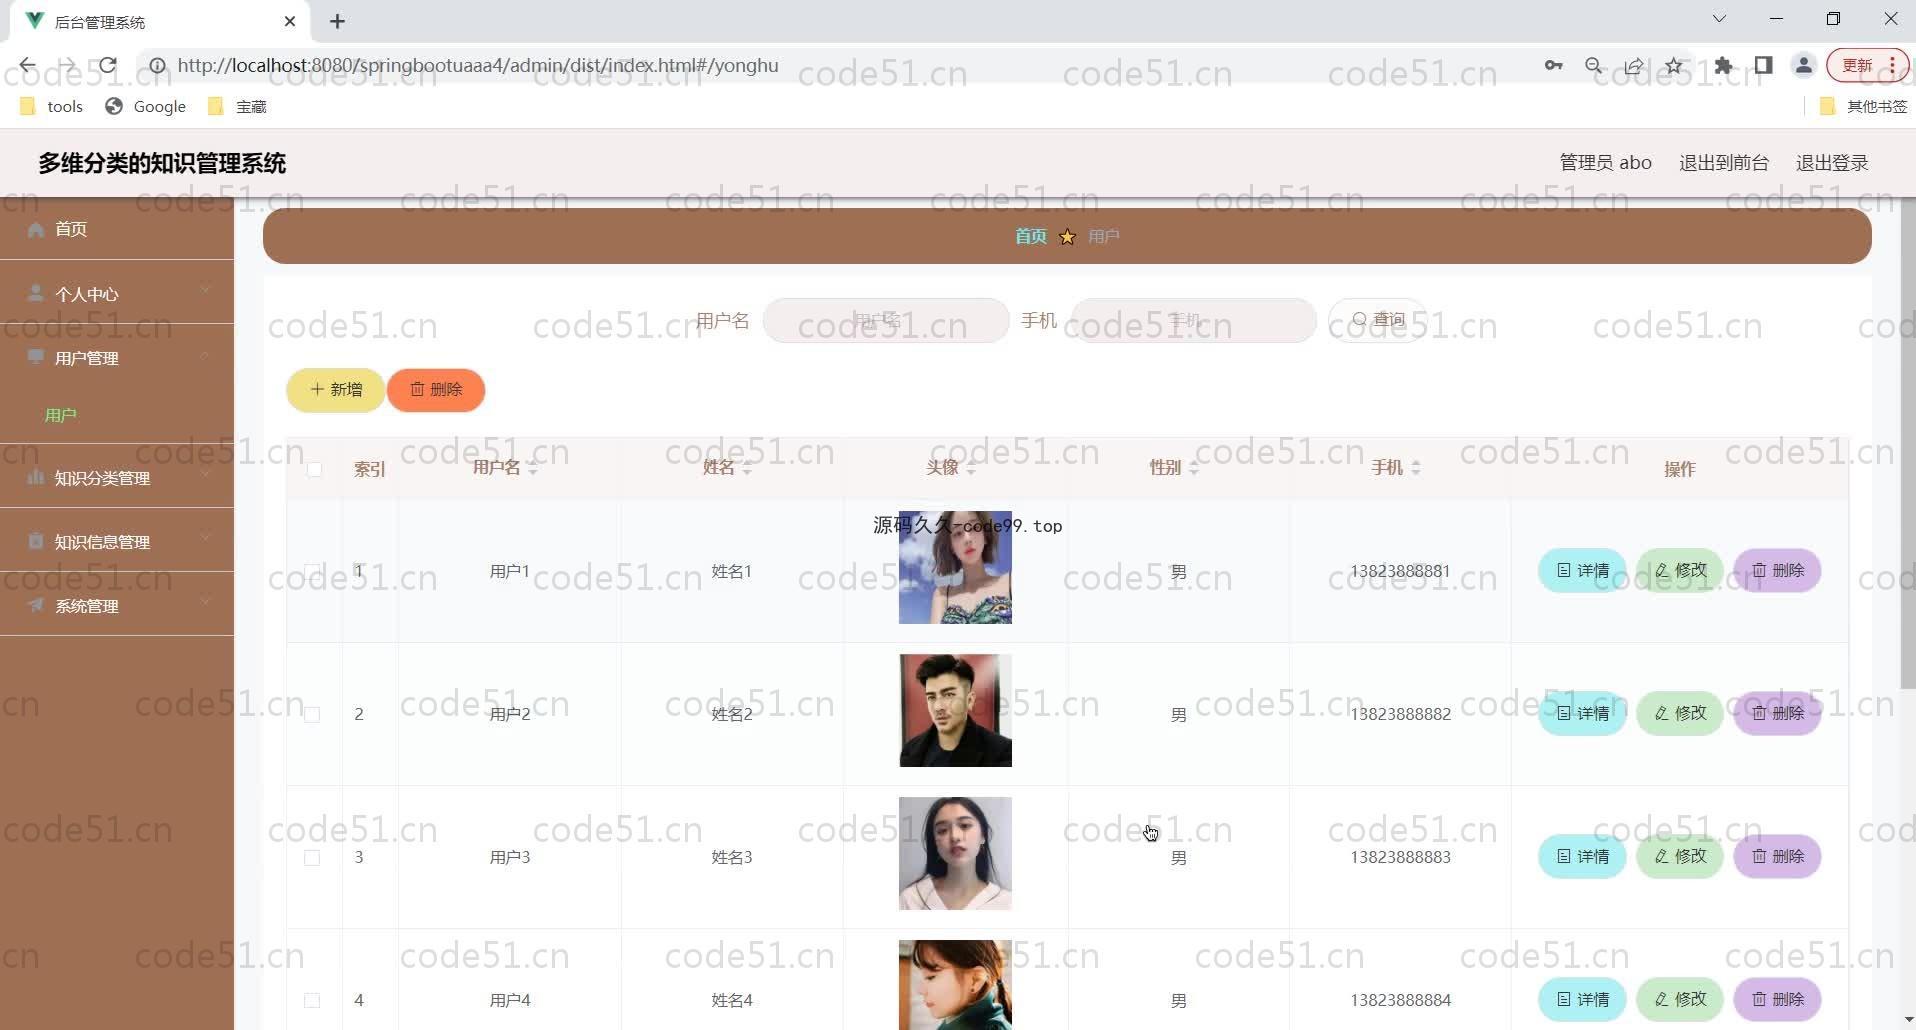Click 修改 for 用户3
The width and height of the screenshot is (1916, 1030).
1680,857
